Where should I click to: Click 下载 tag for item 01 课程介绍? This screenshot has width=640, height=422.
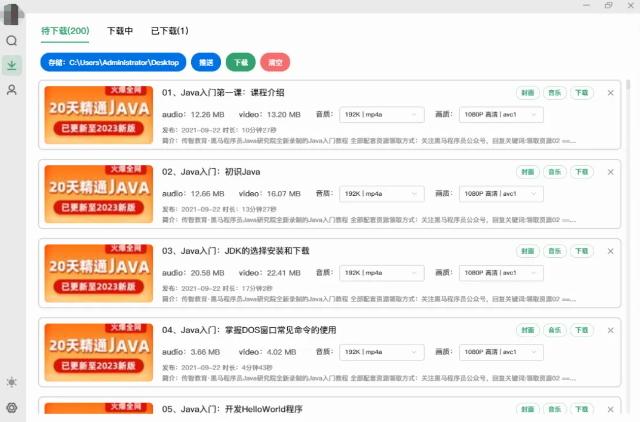tap(582, 93)
